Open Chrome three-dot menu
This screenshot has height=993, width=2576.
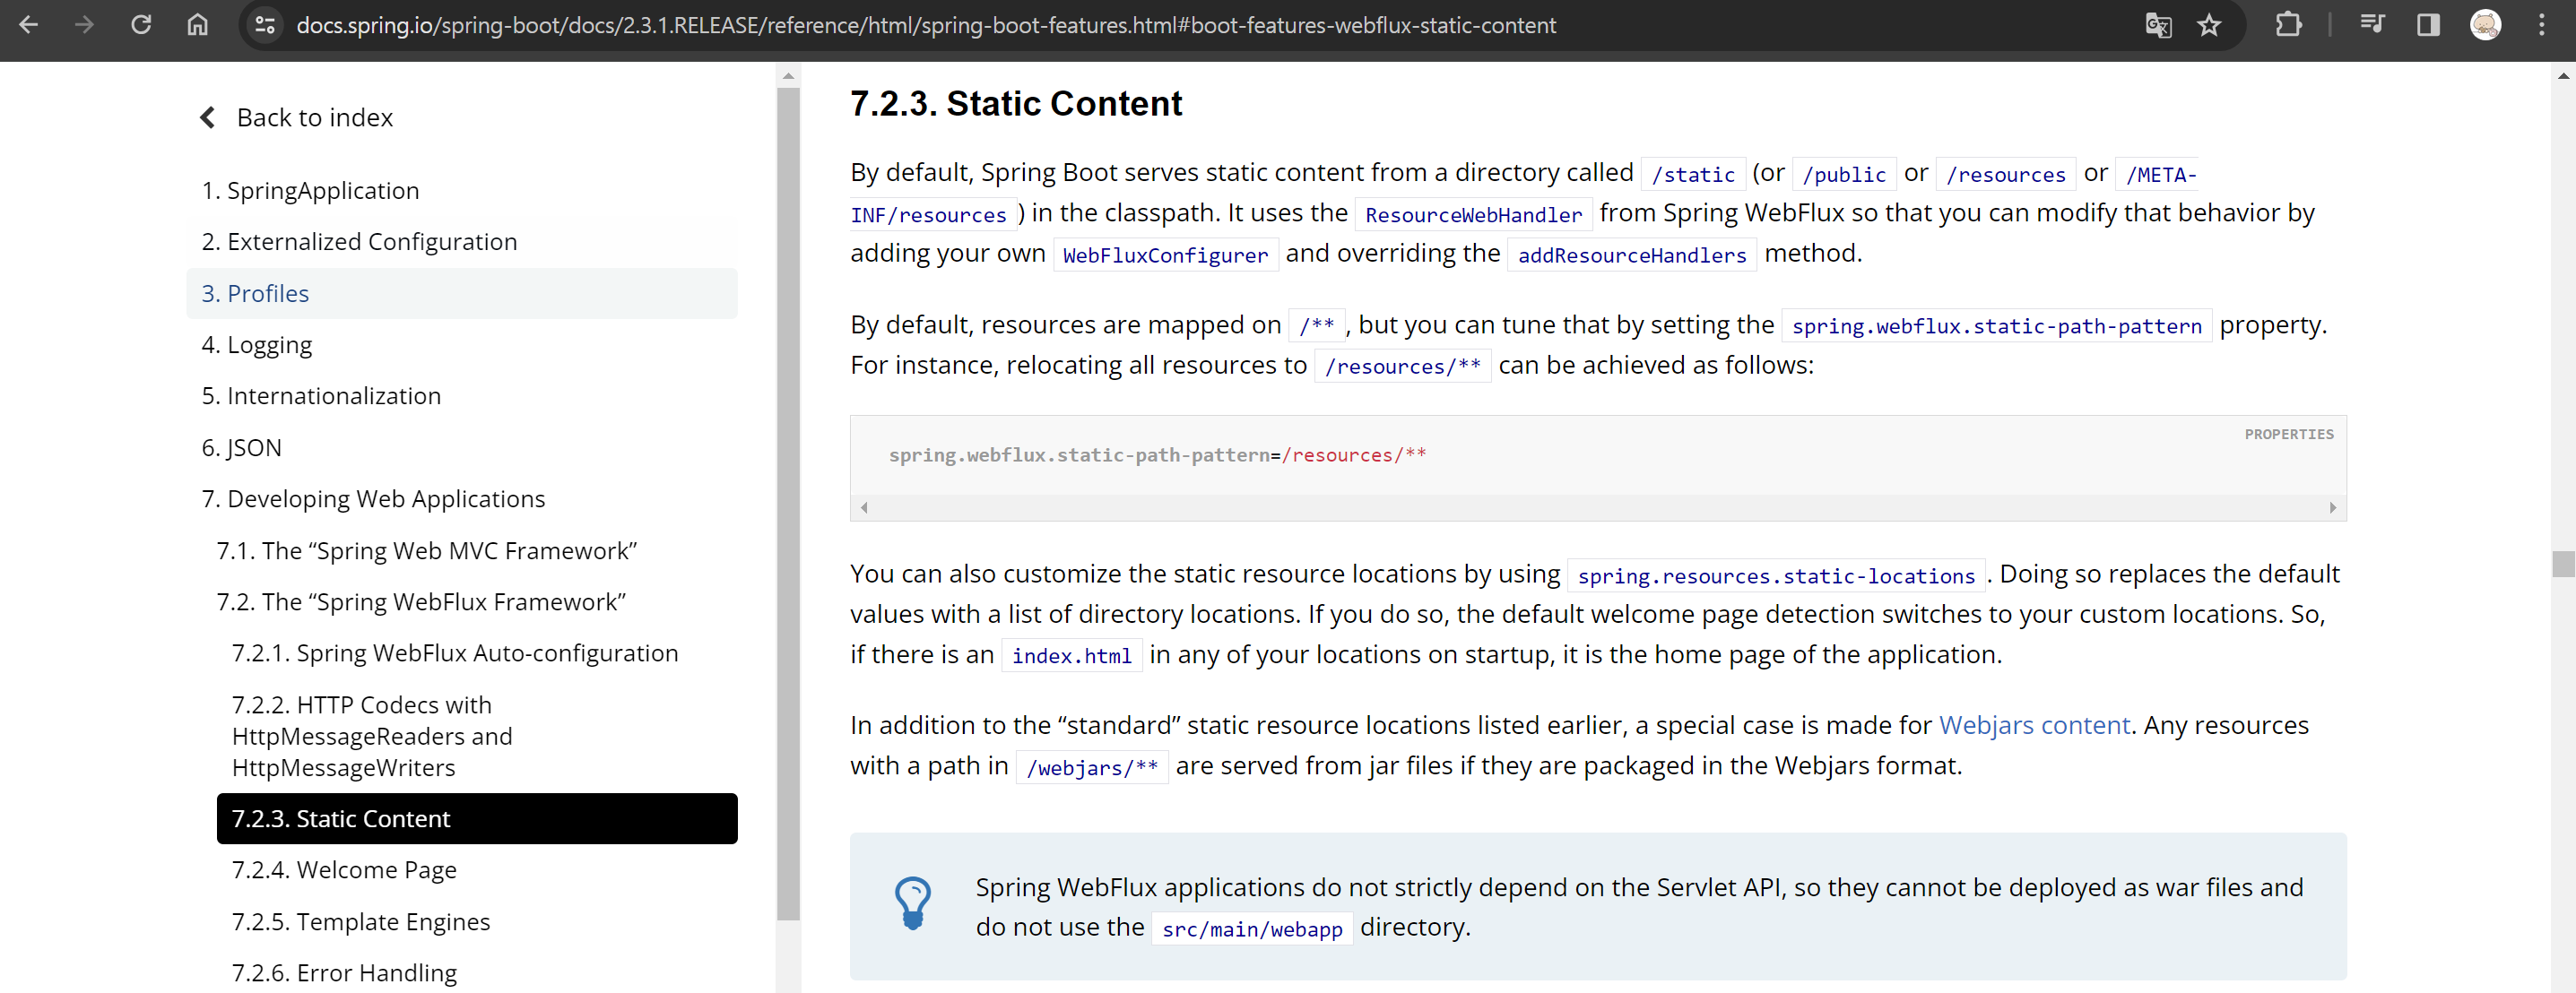(2541, 25)
